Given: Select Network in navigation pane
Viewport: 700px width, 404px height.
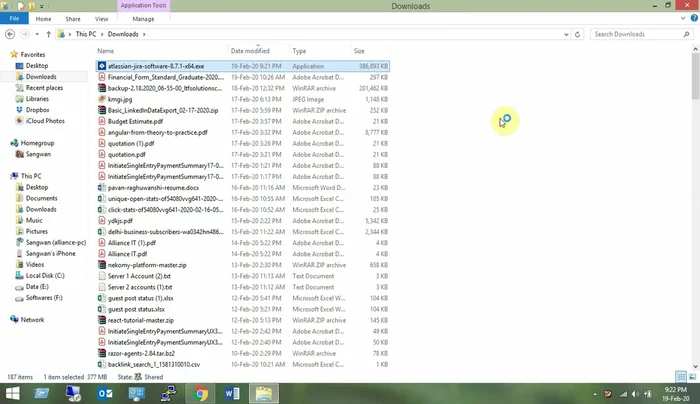Looking at the screenshot, I should click(x=32, y=320).
